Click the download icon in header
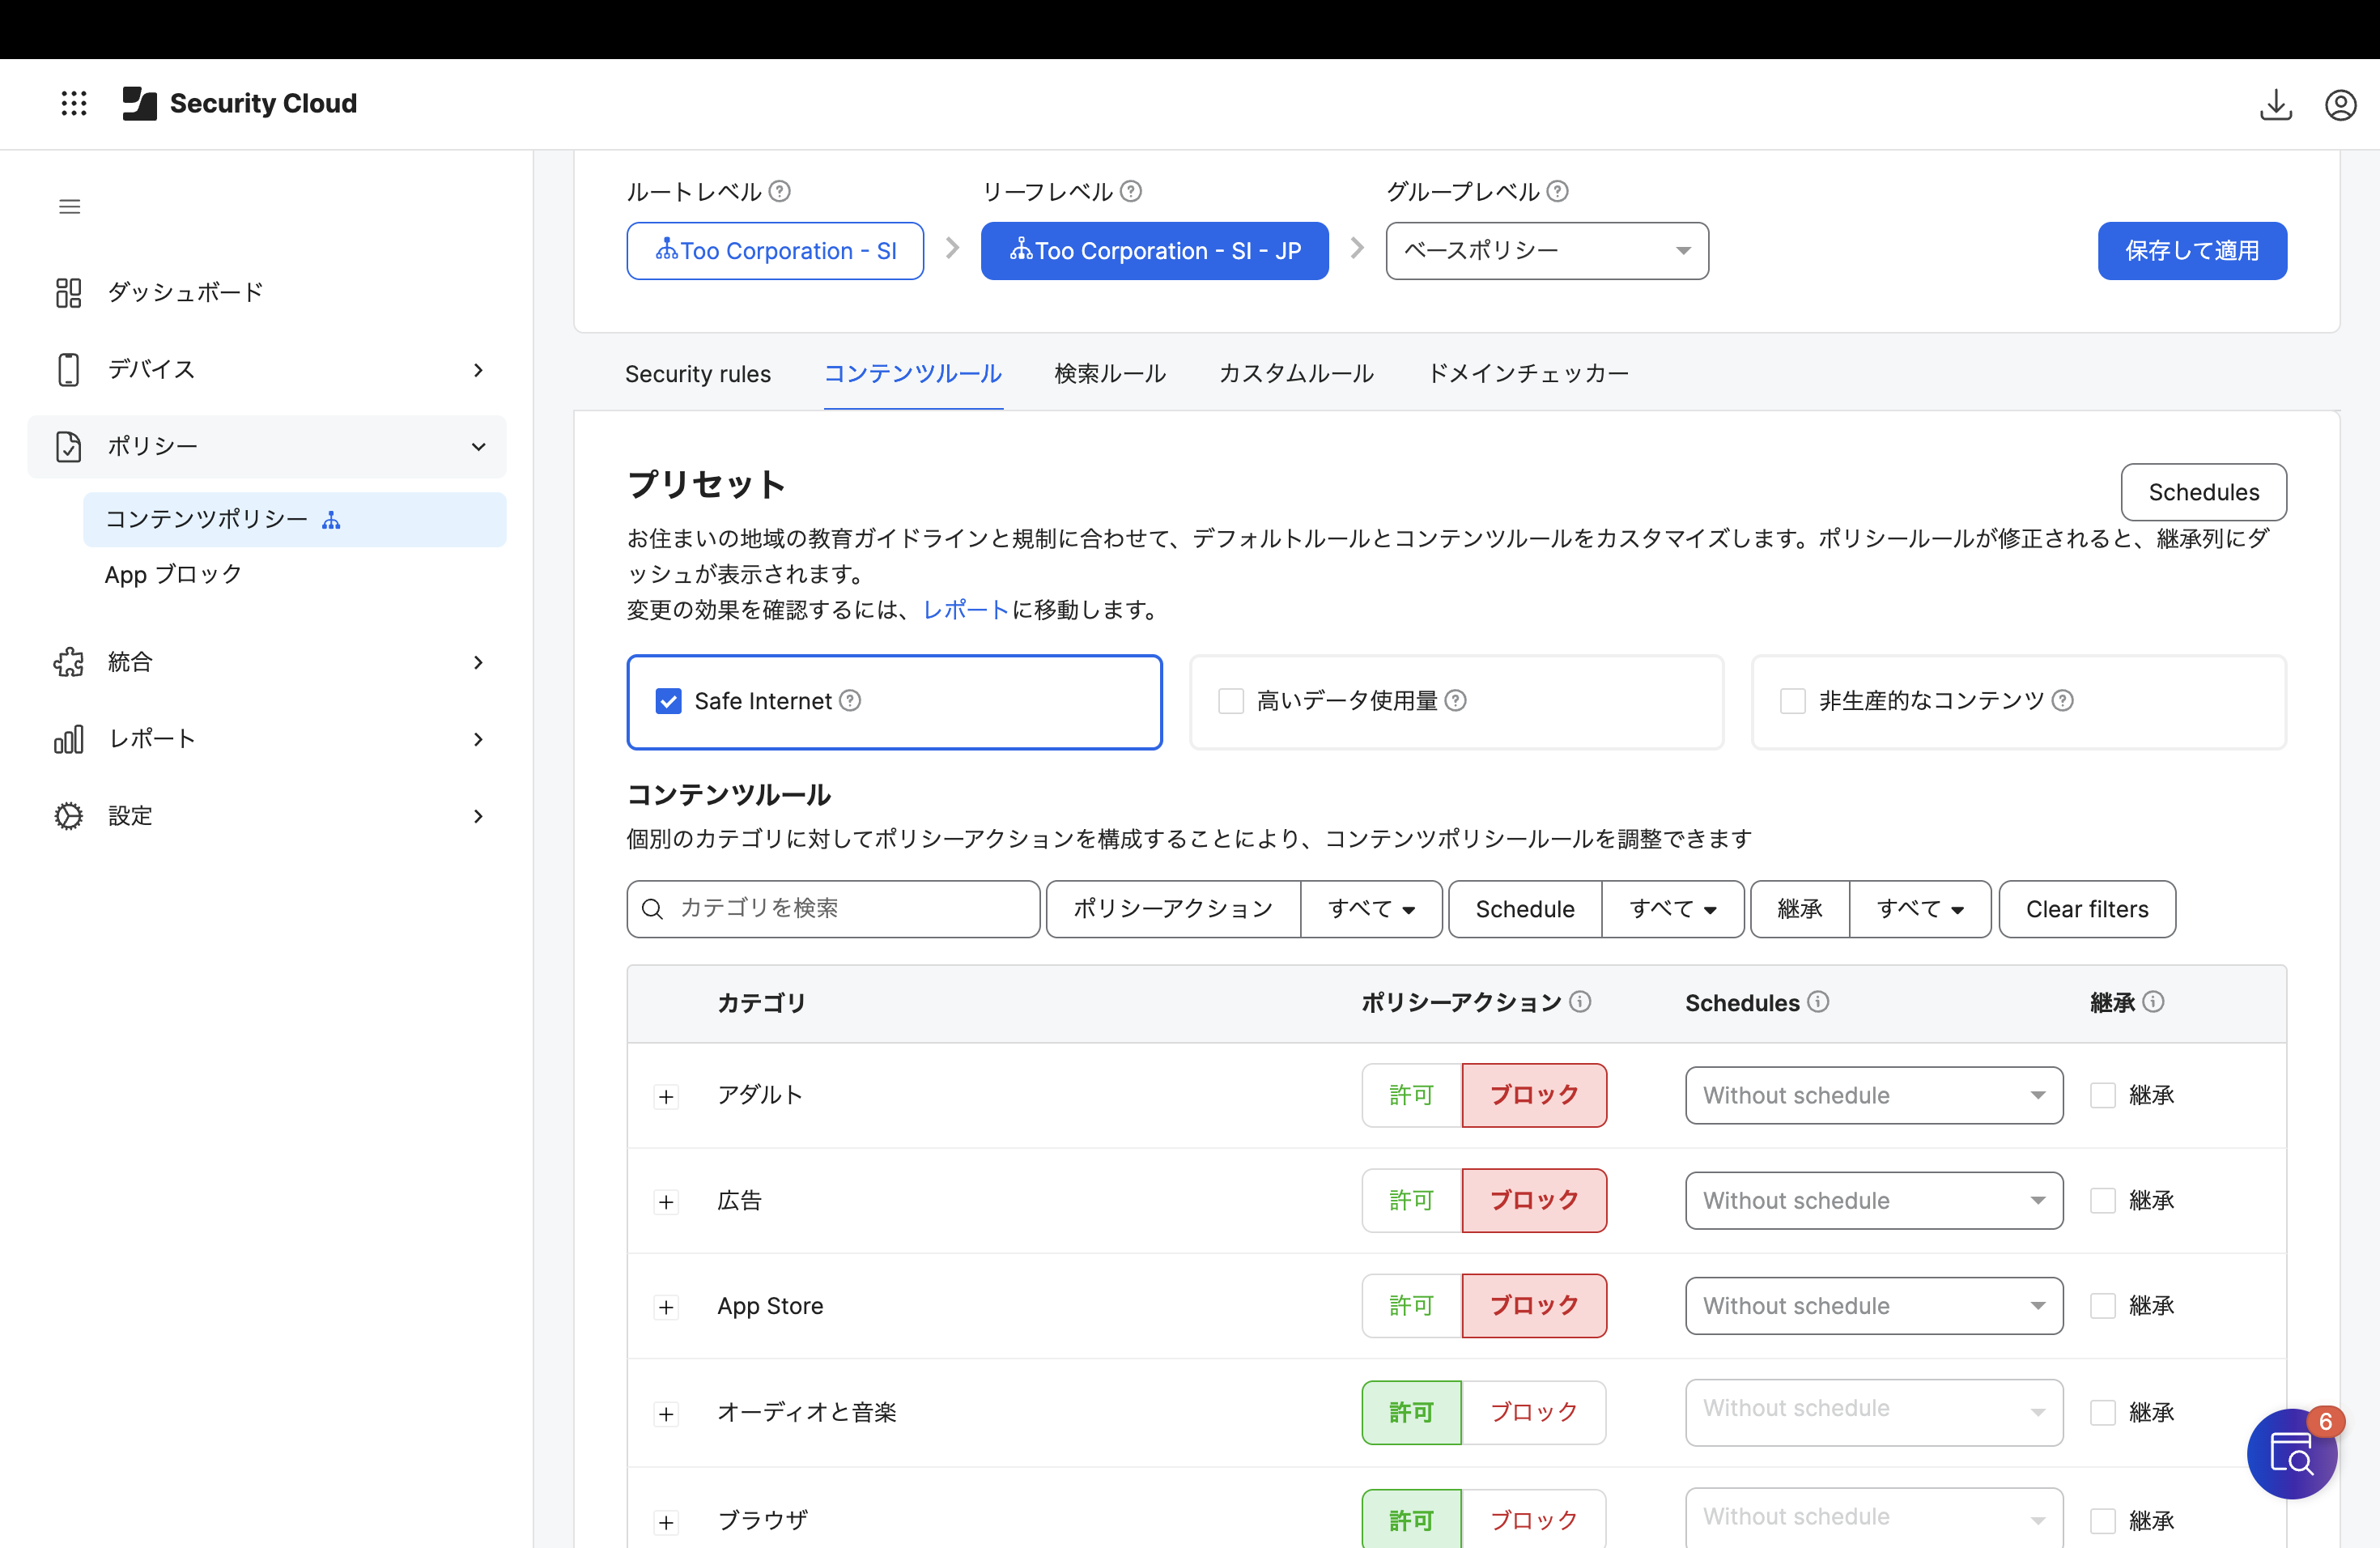This screenshot has width=2380, height=1548. pyautogui.click(x=2275, y=104)
